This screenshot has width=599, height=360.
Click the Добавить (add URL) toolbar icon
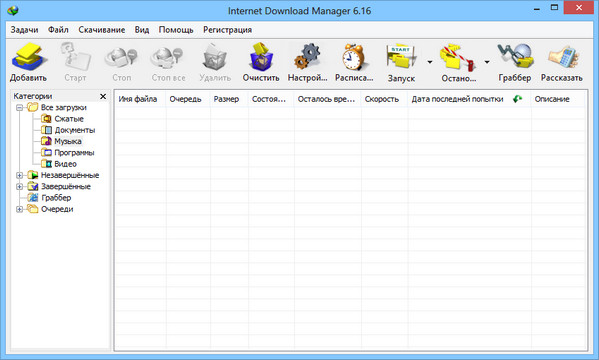coord(29,57)
